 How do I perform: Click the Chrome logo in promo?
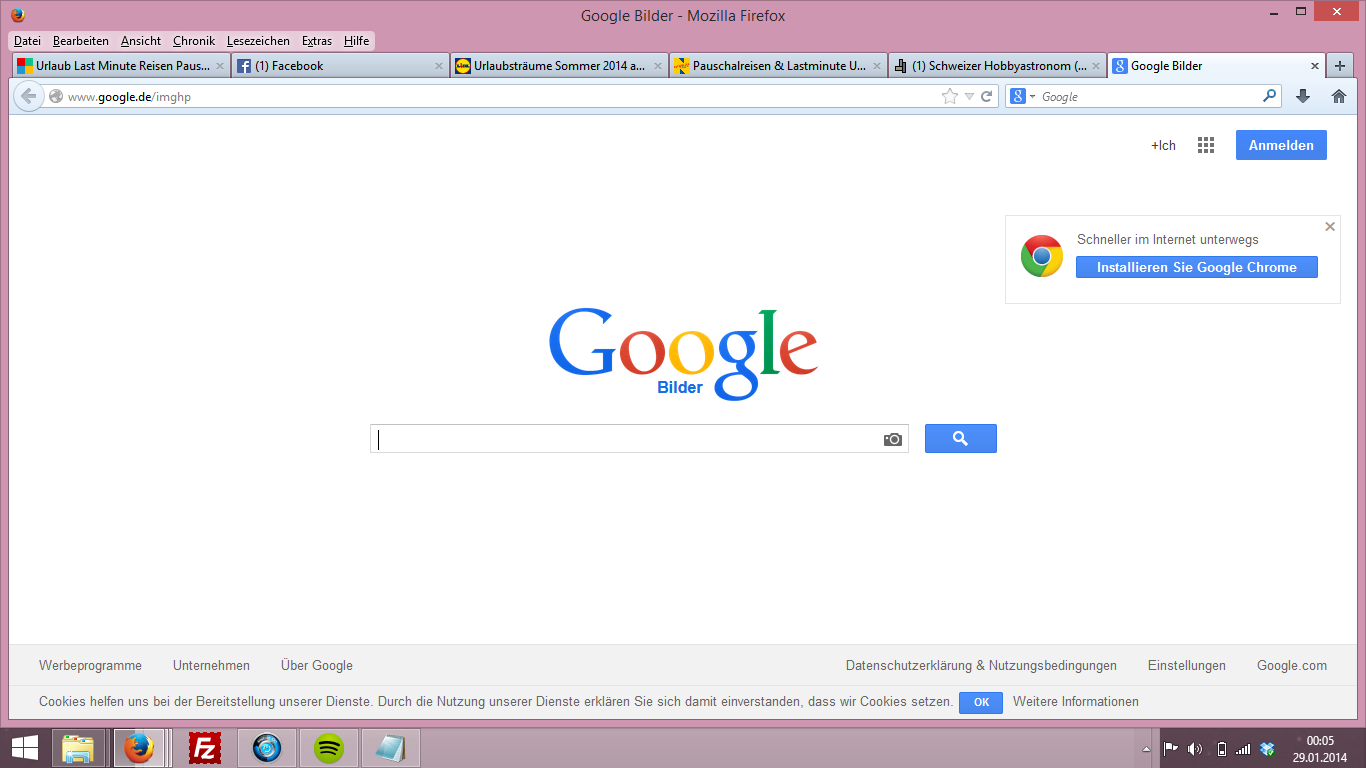tap(1042, 257)
